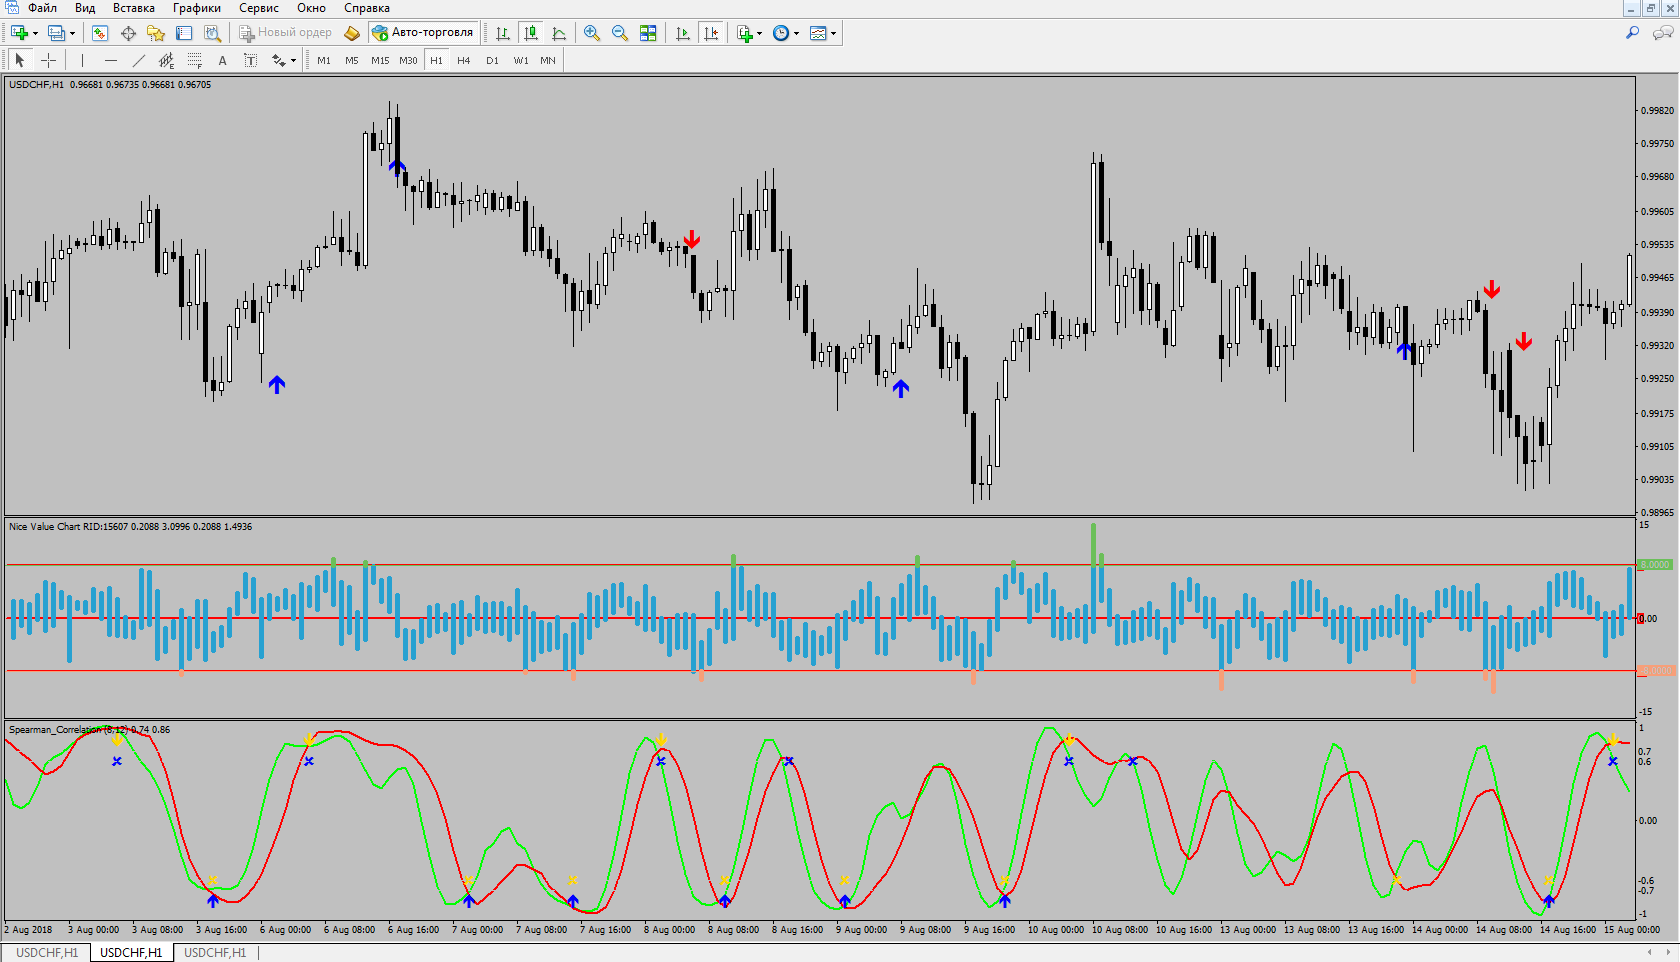This screenshot has height=962, width=1680.
Task: Open MetaEditor with the yellow book icon
Action: (x=351, y=33)
